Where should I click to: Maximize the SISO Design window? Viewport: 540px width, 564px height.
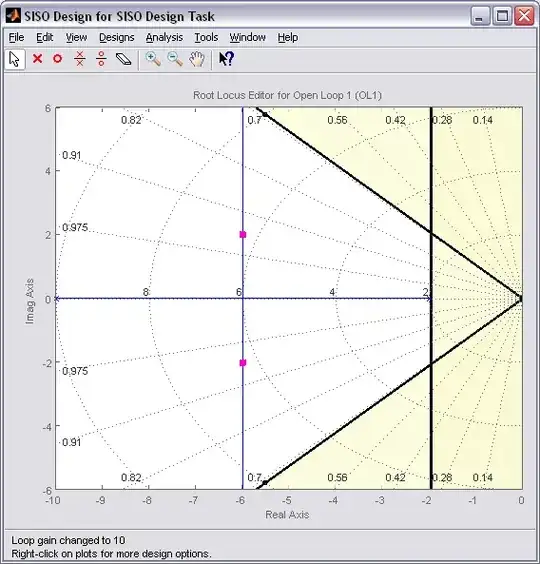[502, 16]
